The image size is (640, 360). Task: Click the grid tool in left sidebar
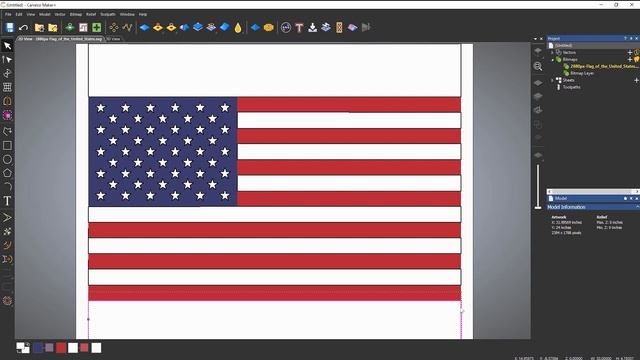click(7, 87)
